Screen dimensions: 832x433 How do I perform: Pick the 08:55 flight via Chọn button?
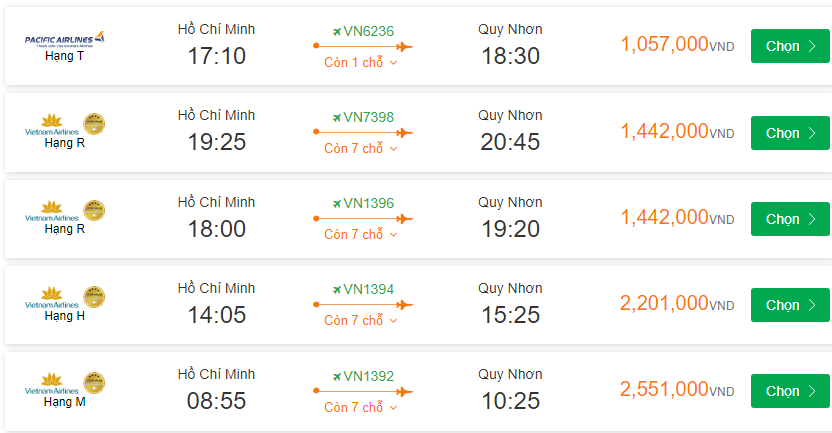[790, 391]
